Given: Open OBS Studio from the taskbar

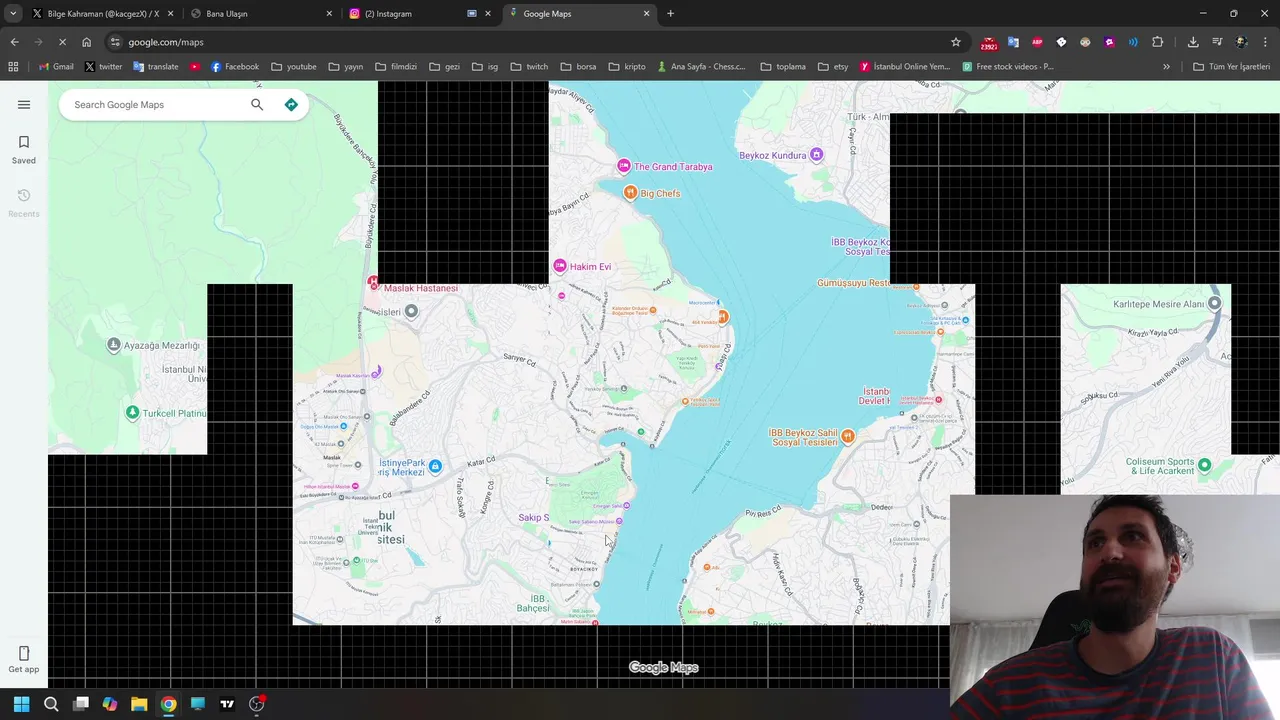Looking at the screenshot, I should [256, 704].
